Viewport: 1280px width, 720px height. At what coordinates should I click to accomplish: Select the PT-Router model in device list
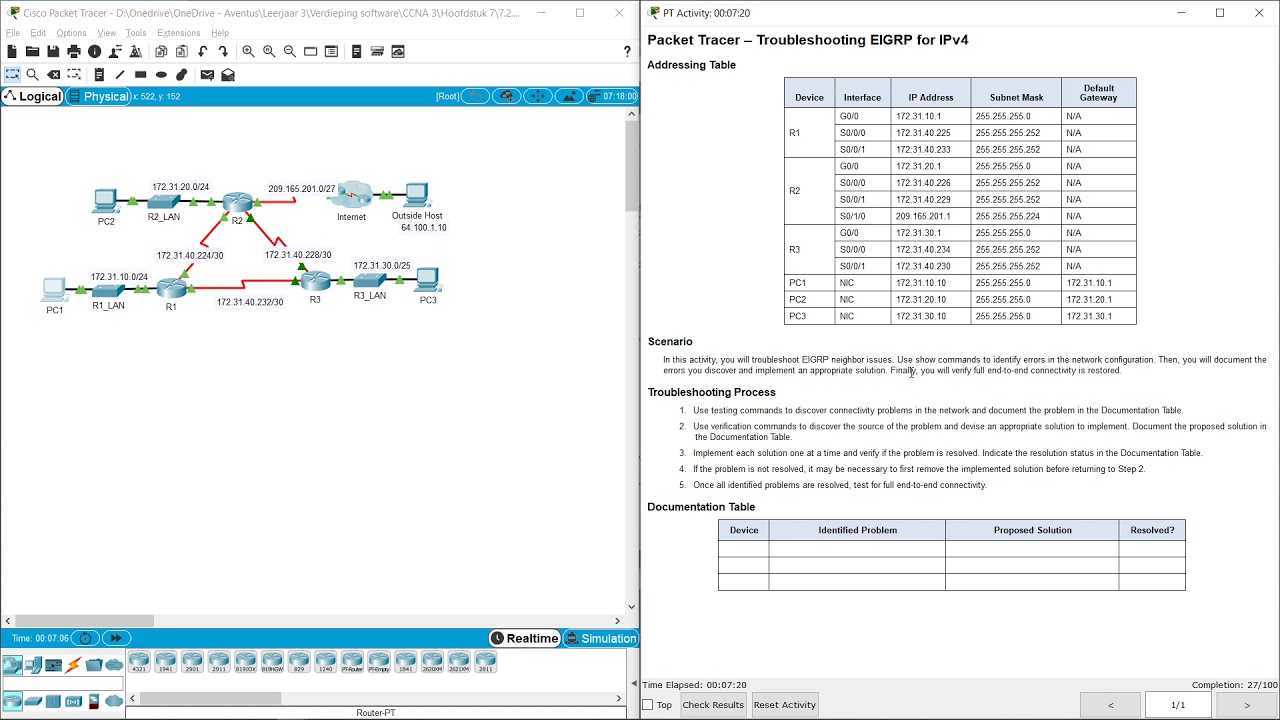point(352,662)
